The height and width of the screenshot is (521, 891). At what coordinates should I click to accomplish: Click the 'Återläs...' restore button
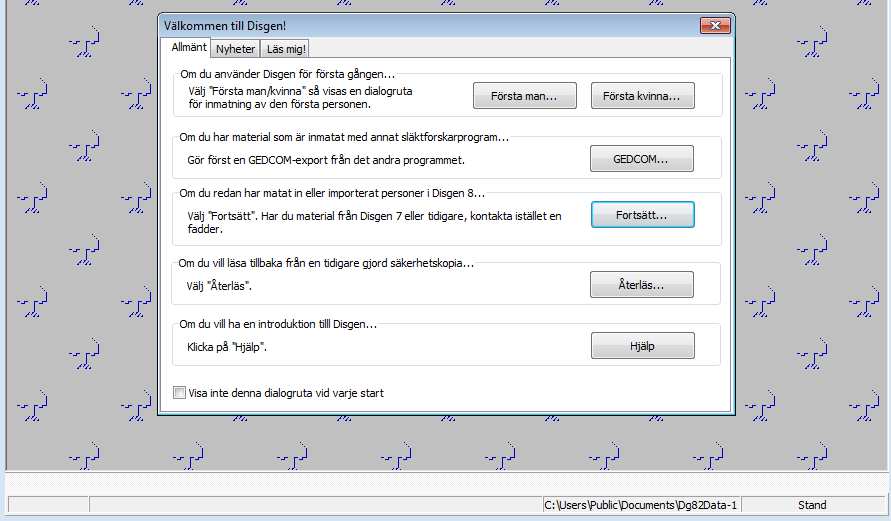click(642, 285)
